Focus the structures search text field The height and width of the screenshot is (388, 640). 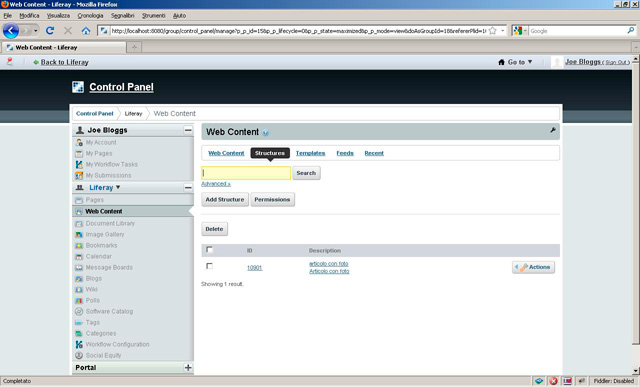pyautogui.click(x=246, y=173)
